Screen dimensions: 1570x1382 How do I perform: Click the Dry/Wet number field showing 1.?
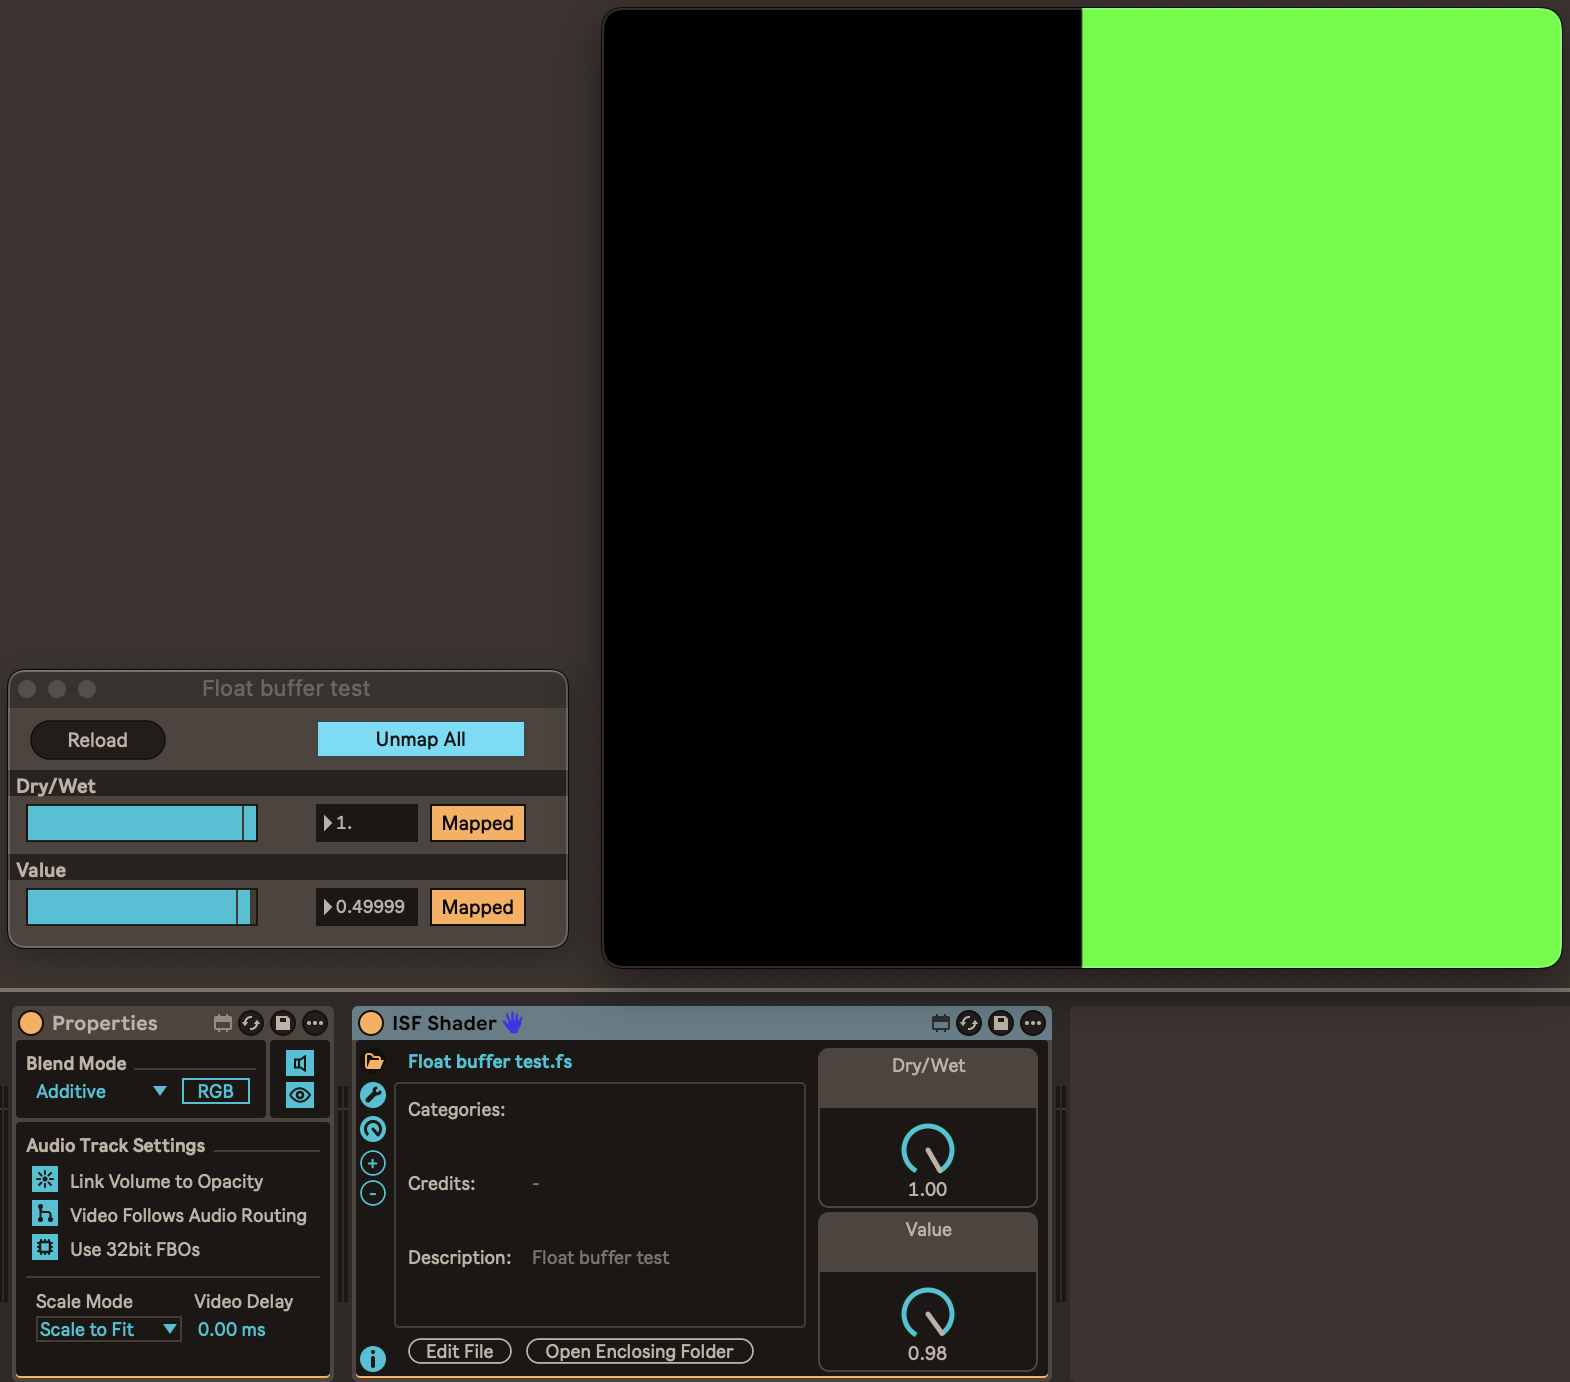coord(367,823)
